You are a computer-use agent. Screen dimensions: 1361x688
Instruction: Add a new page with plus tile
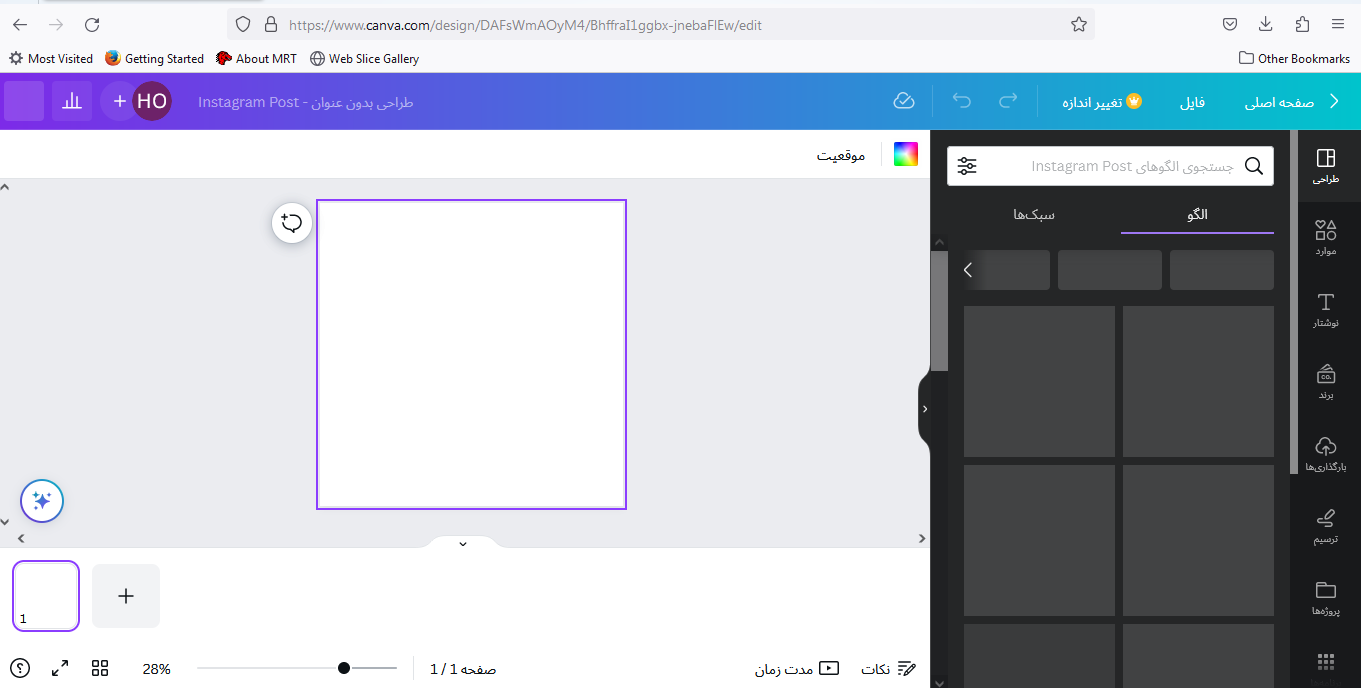point(126,596)
